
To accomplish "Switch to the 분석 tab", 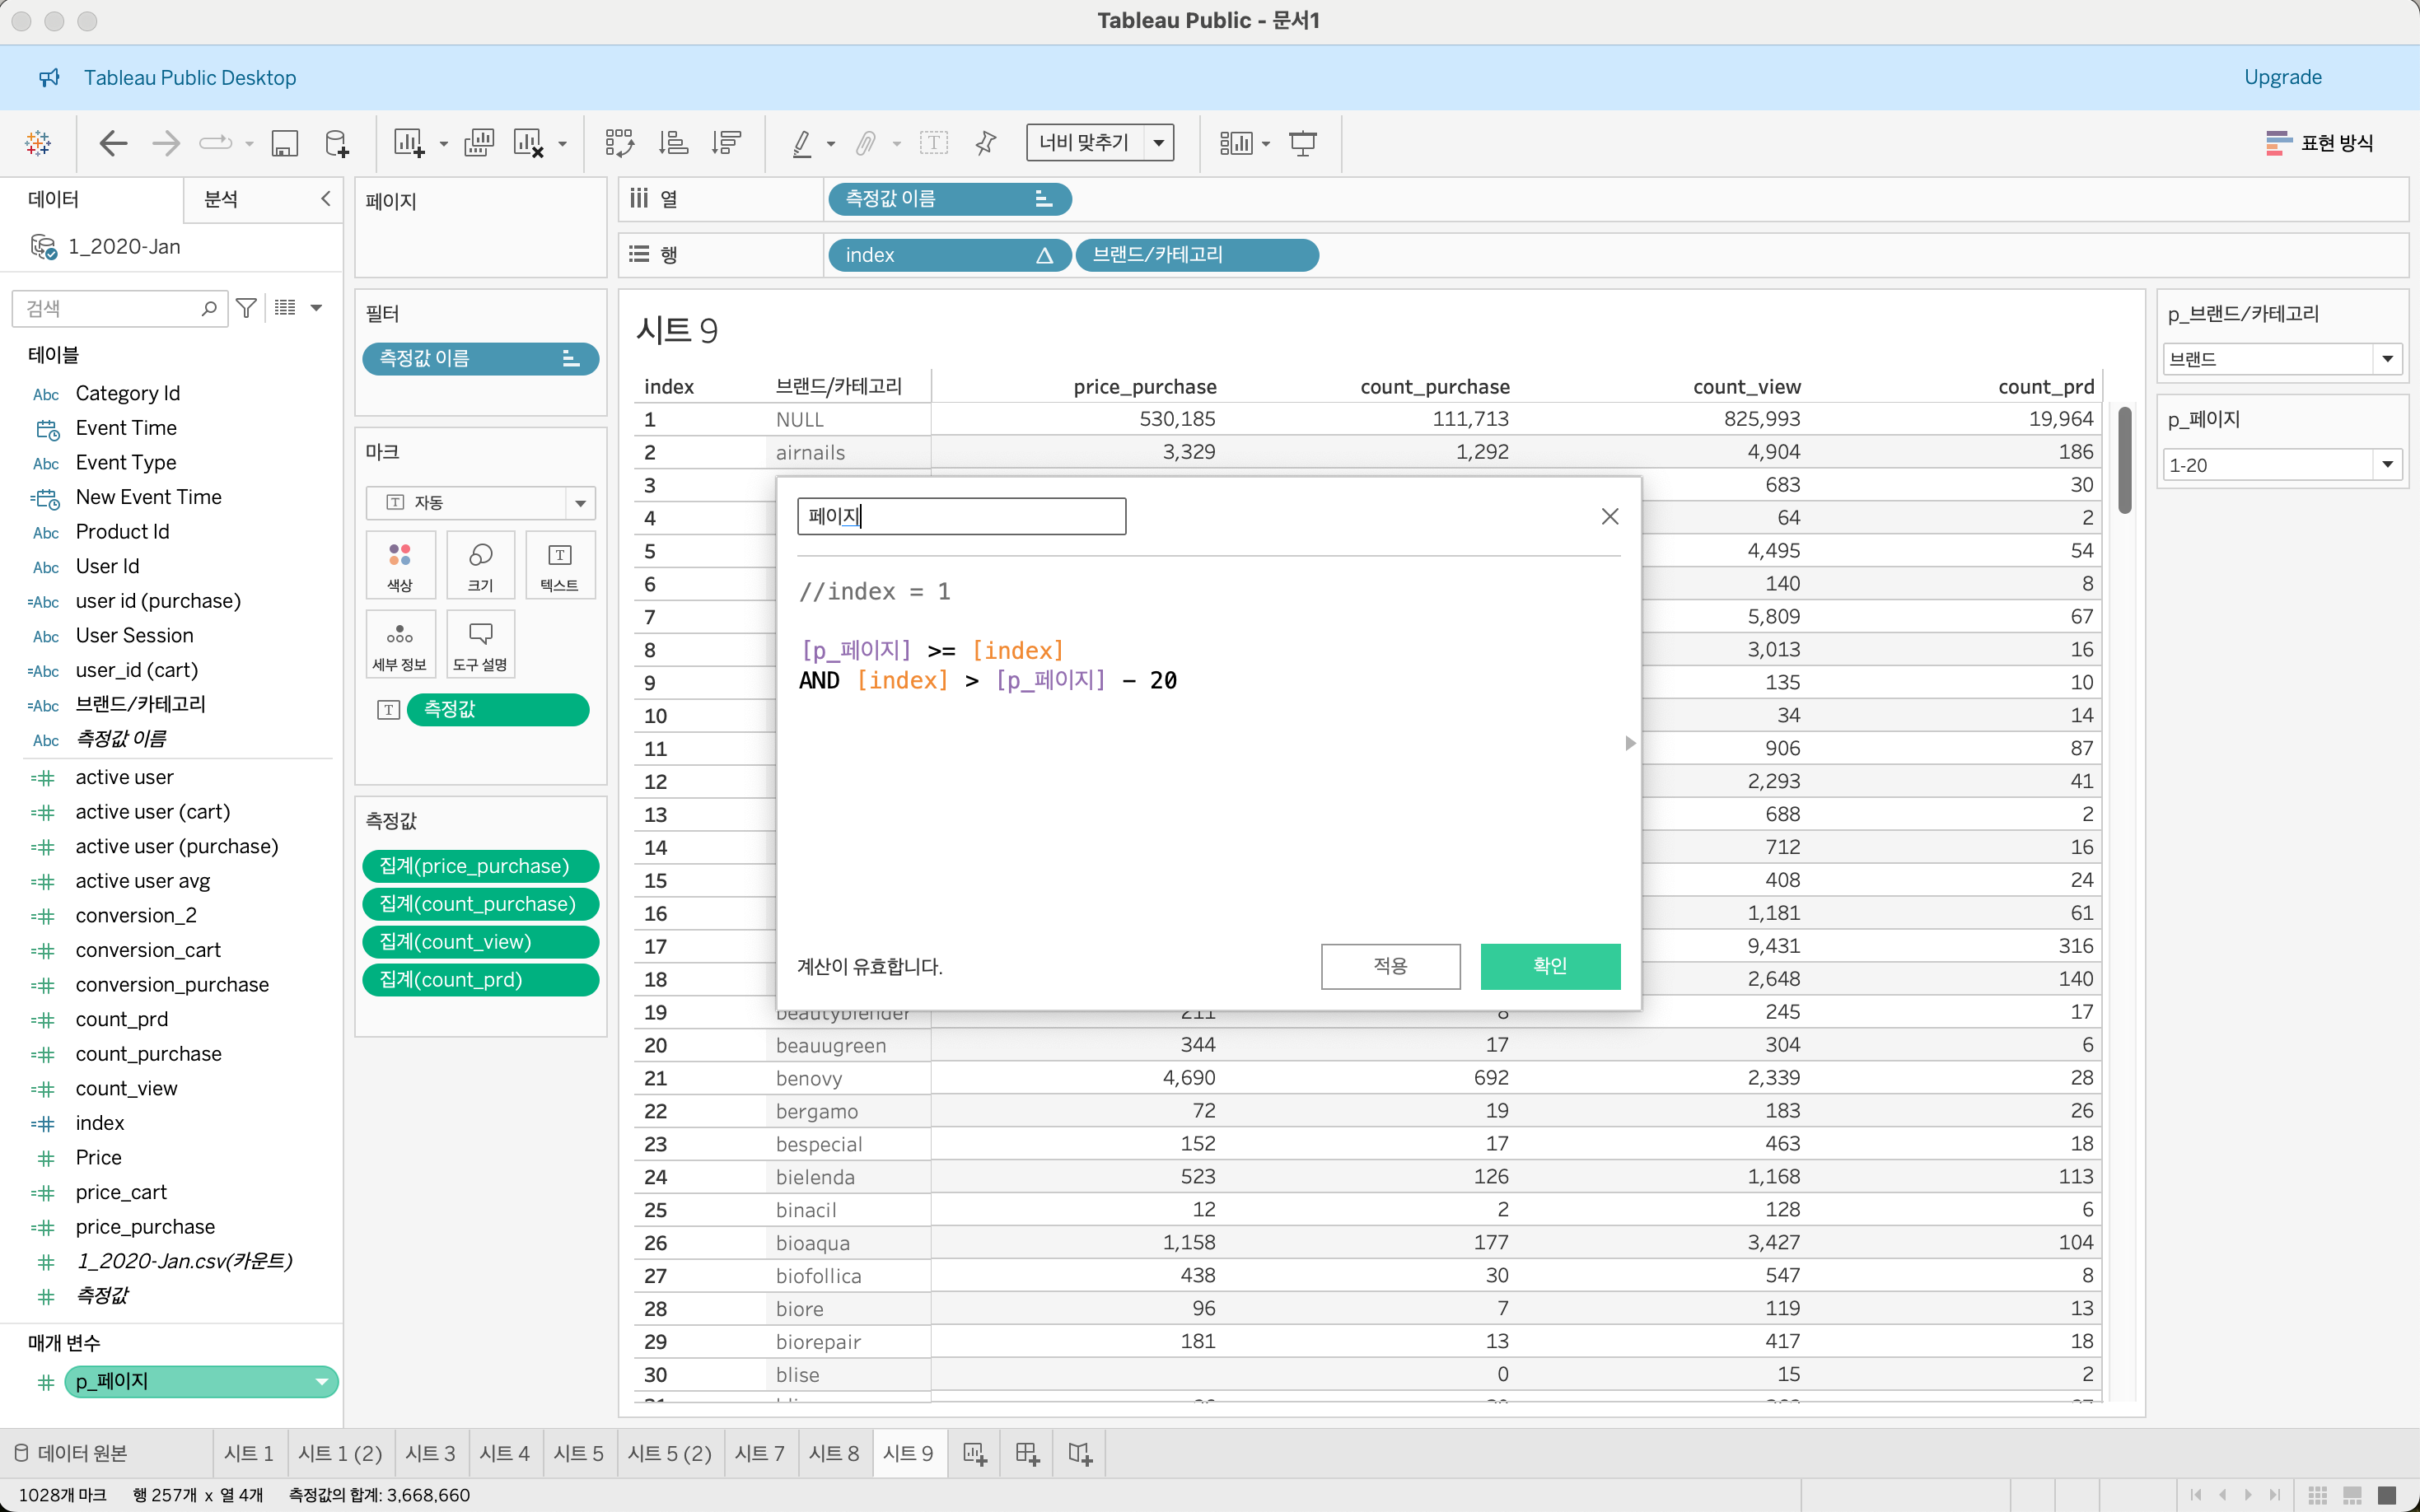I will 221,199.
